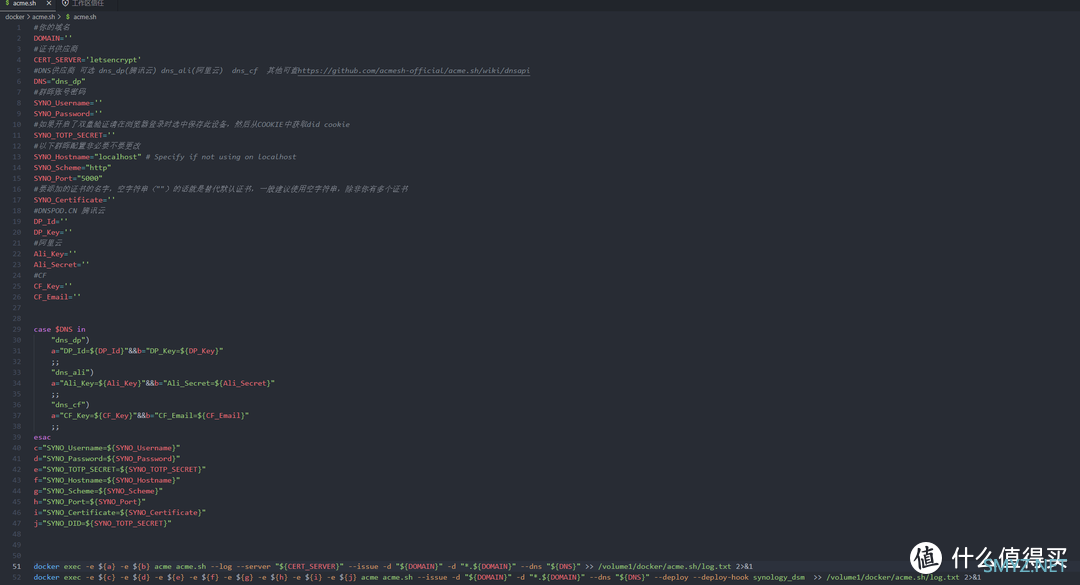Click the j="SYNO_DID=..." line
Viewport: 1080px width, 585px height.
pyautogui.click(x=102, y=523)
